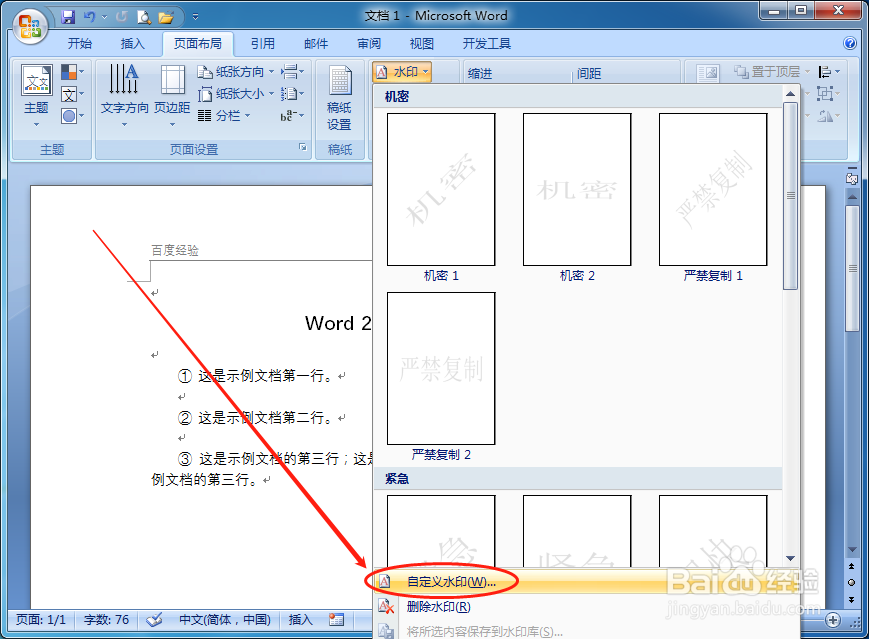
Task: Switch to the 插入 tab
Action: pos(132,43)
